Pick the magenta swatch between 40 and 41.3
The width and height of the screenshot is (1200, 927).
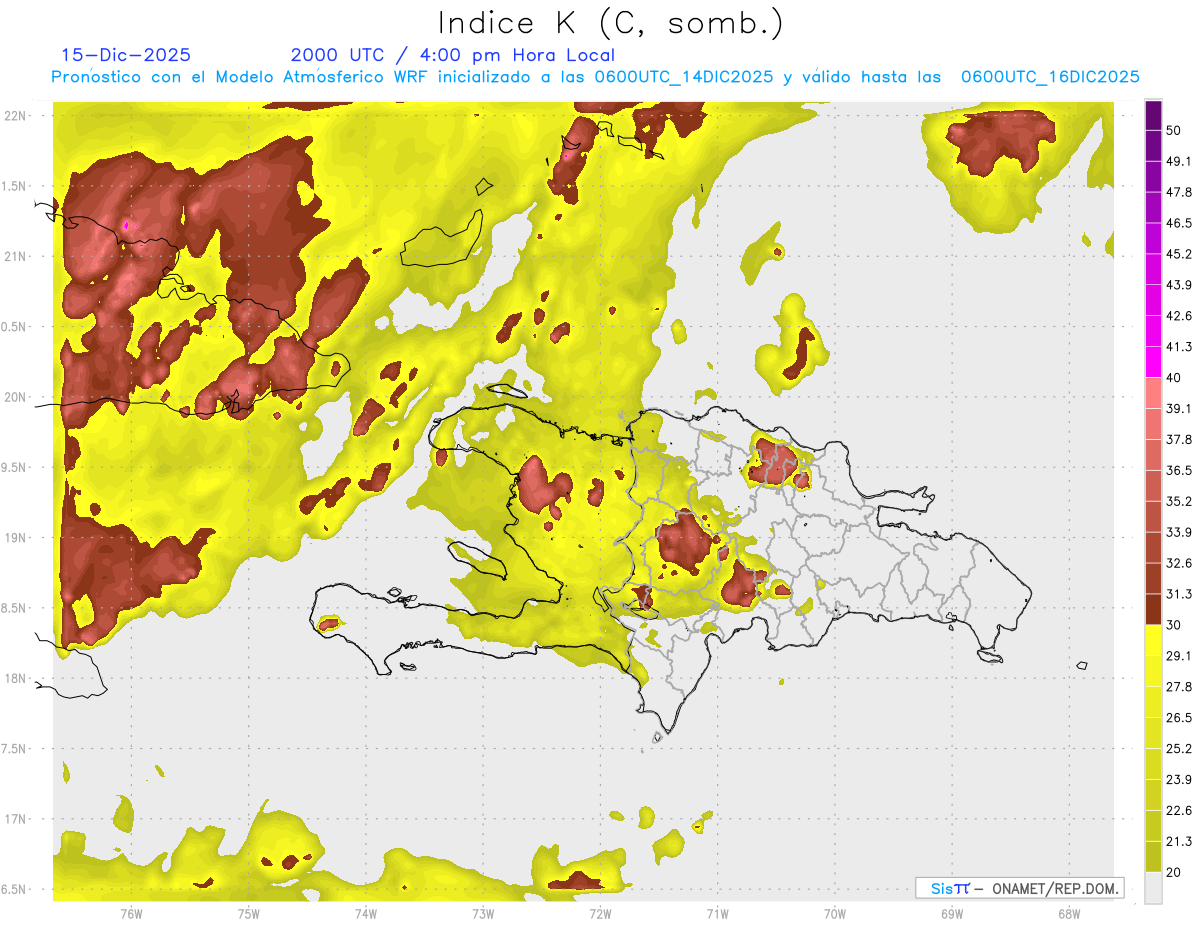coord(1153,362)
